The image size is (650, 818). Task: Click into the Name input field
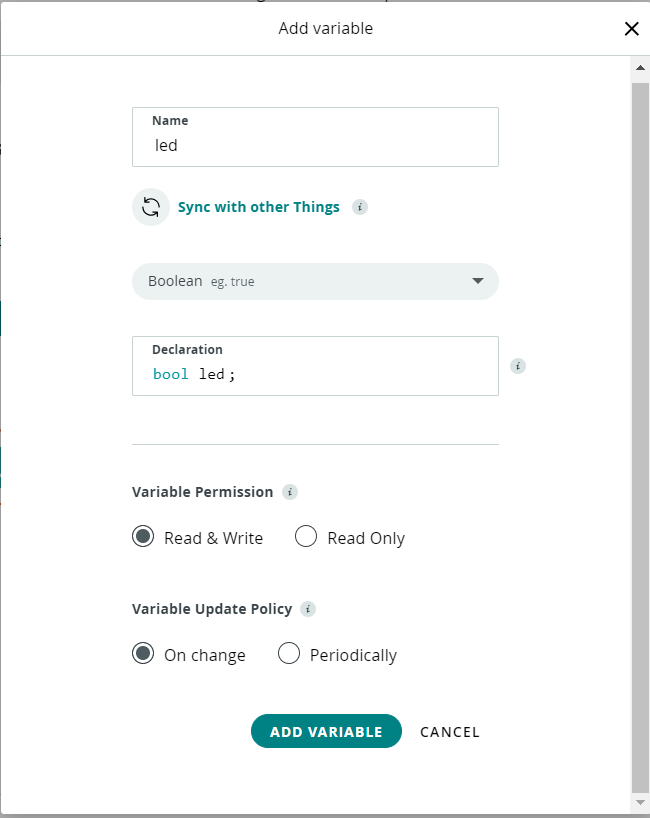coord(315,145)
